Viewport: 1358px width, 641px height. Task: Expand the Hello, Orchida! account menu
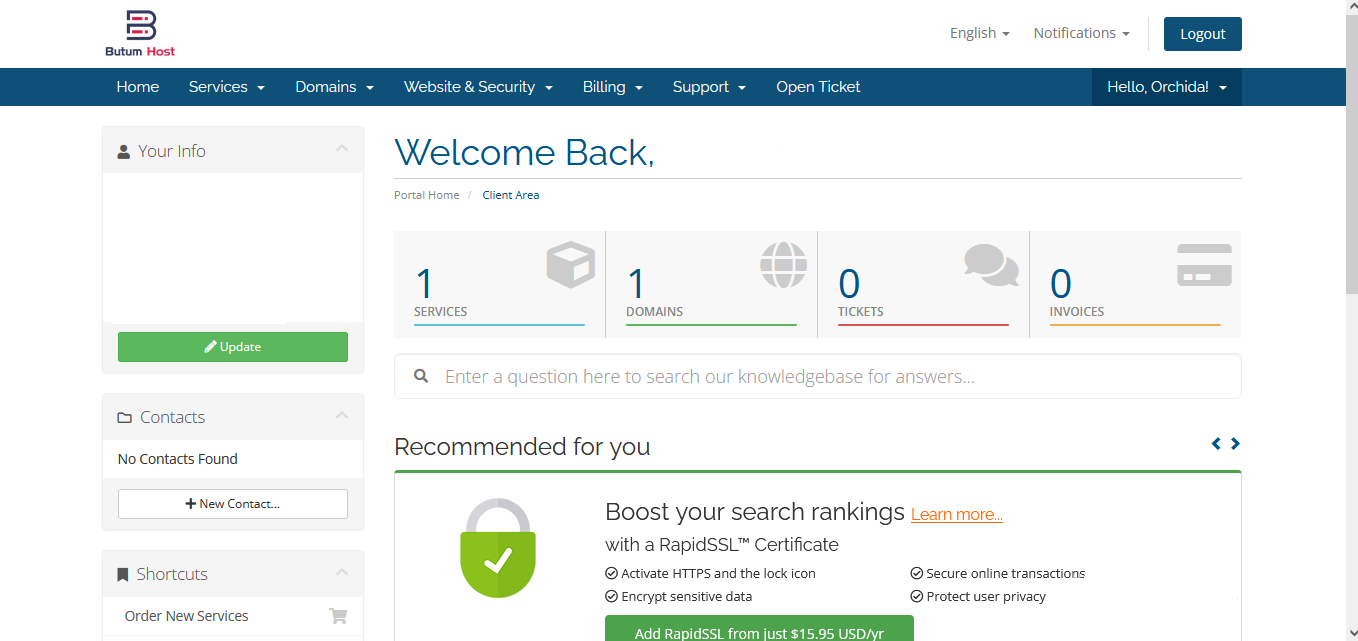pos(1166,87)
